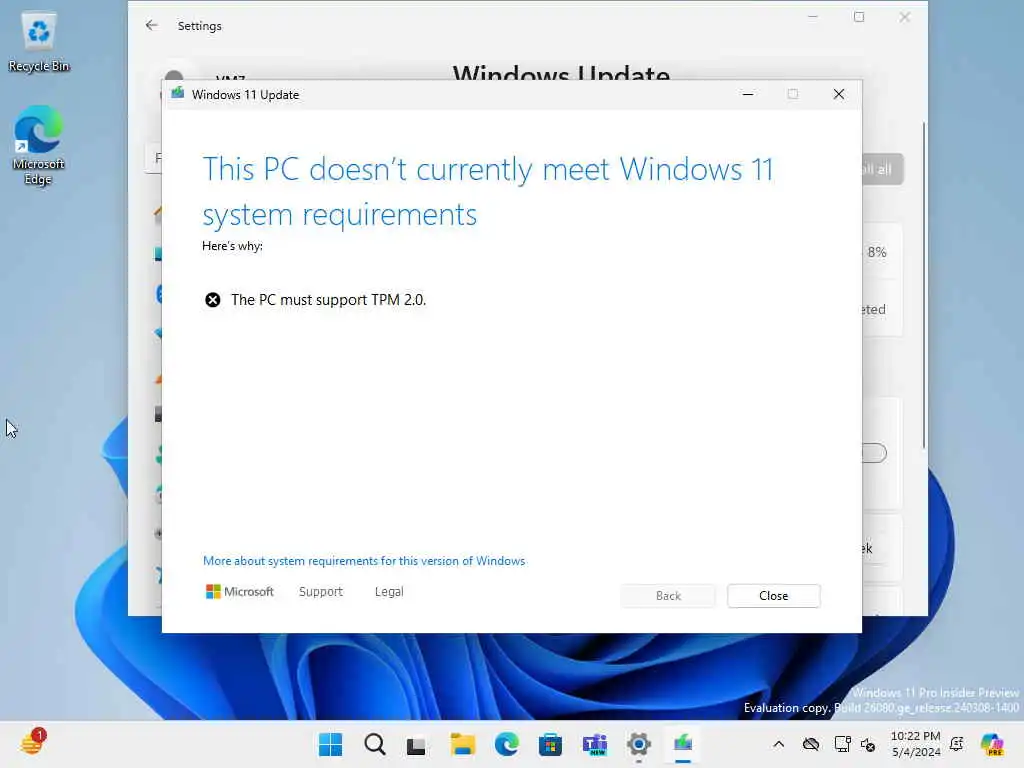
Task: Click the 'The PC must support TPM 2.0.' text
Action: point(328,300)
